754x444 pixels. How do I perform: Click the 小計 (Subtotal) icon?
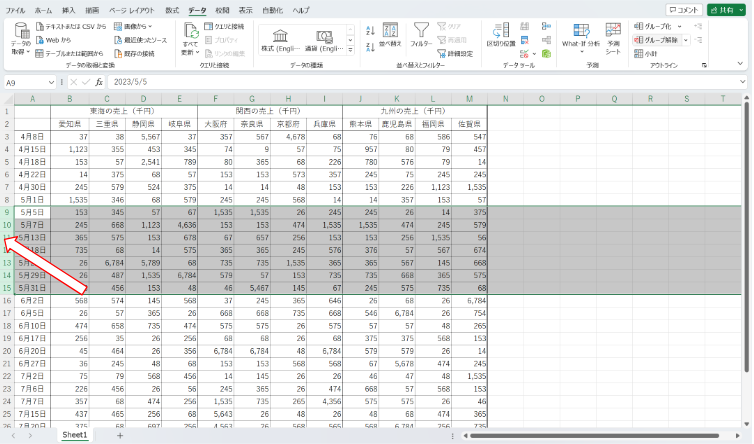pyautogui.click(x=652, y=53)
